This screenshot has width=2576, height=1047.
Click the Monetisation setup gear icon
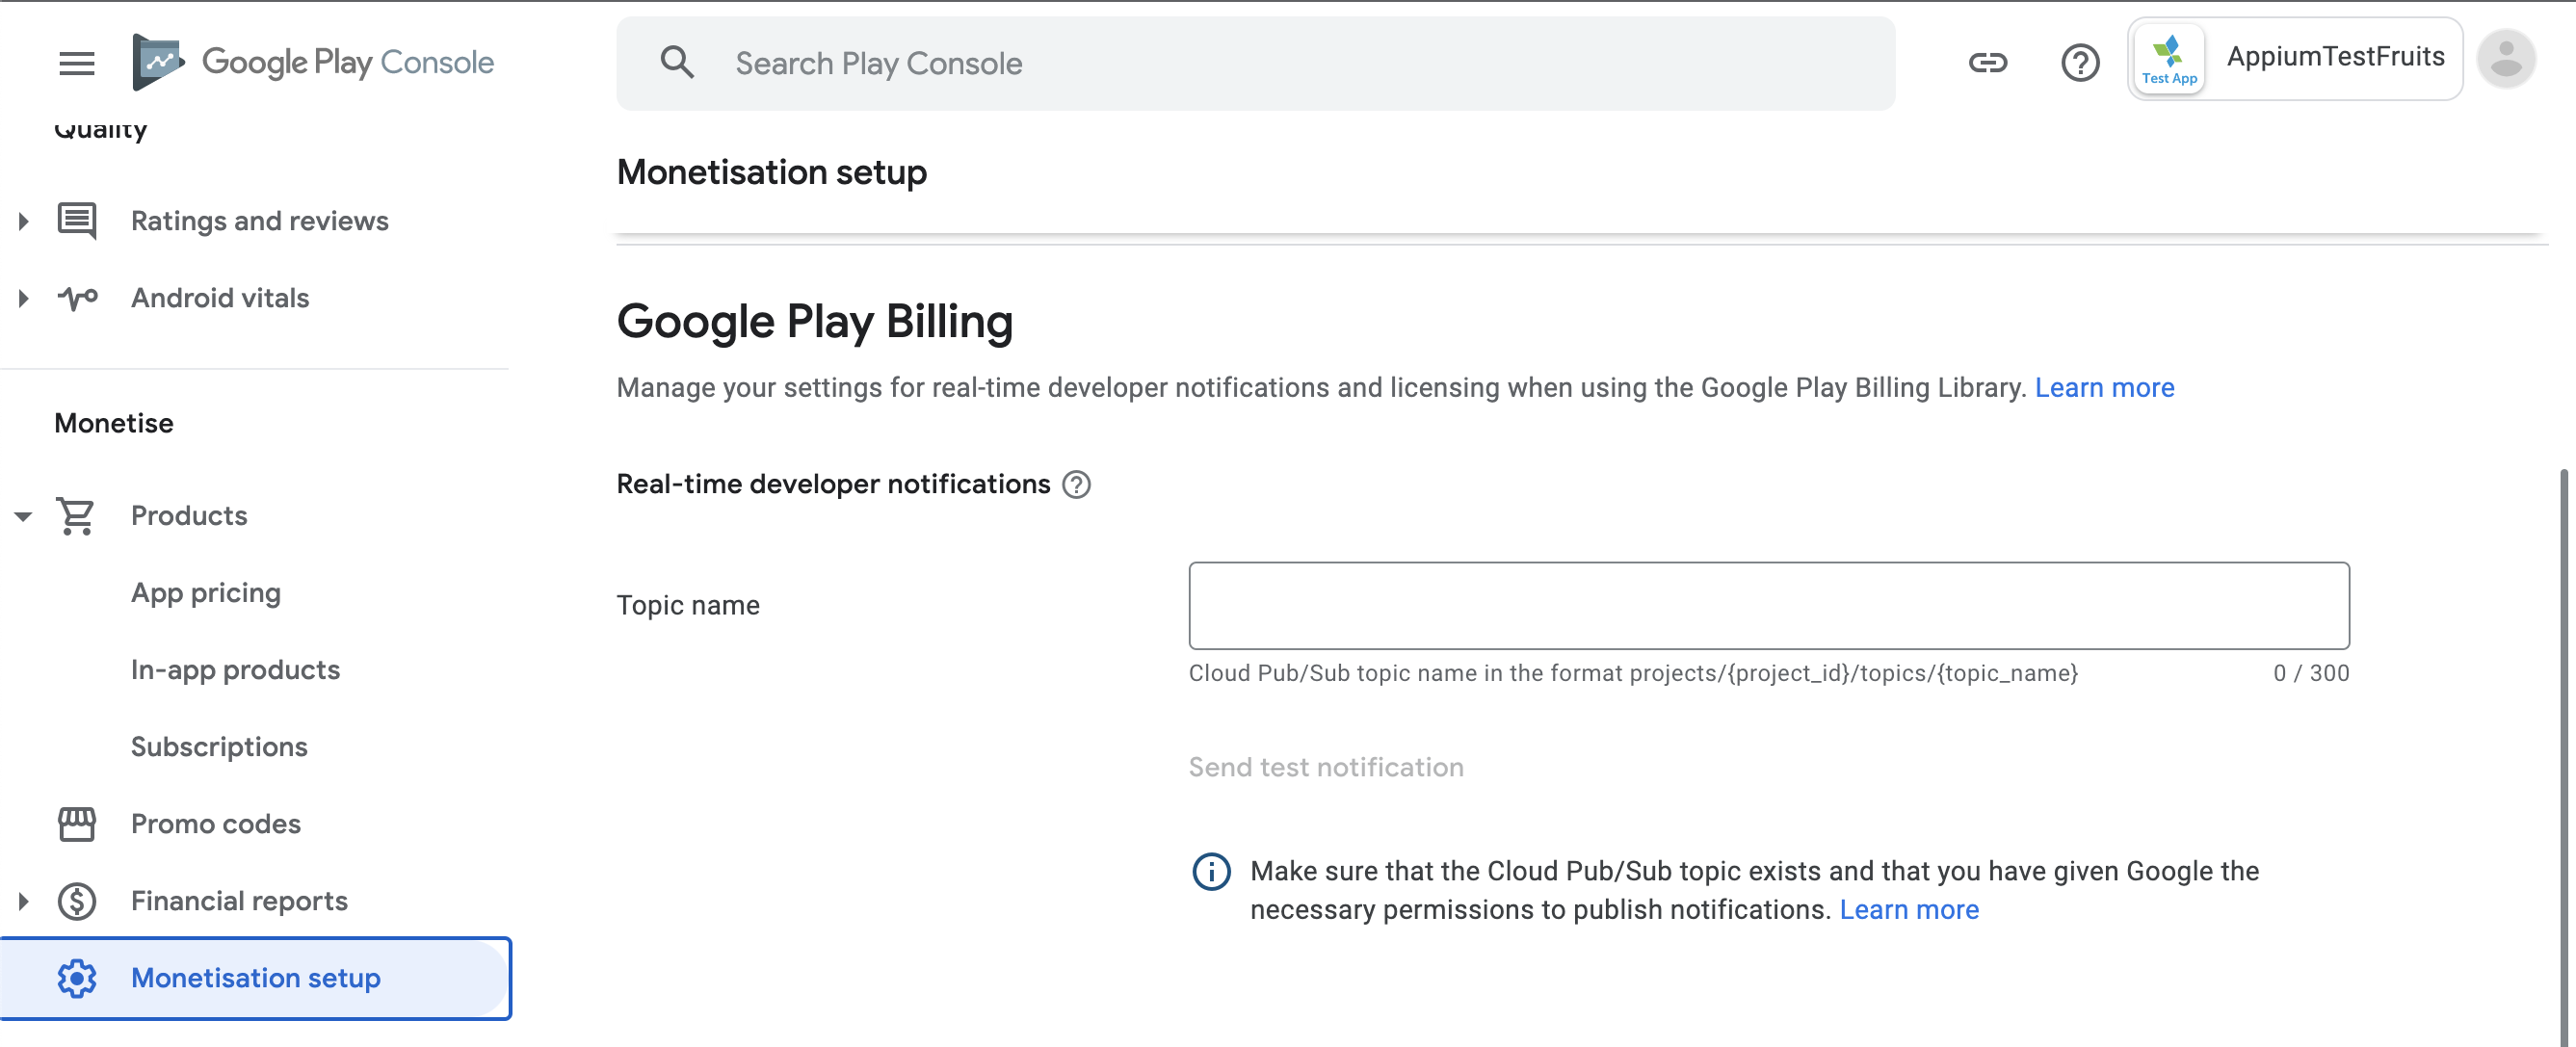click(77, 979)
